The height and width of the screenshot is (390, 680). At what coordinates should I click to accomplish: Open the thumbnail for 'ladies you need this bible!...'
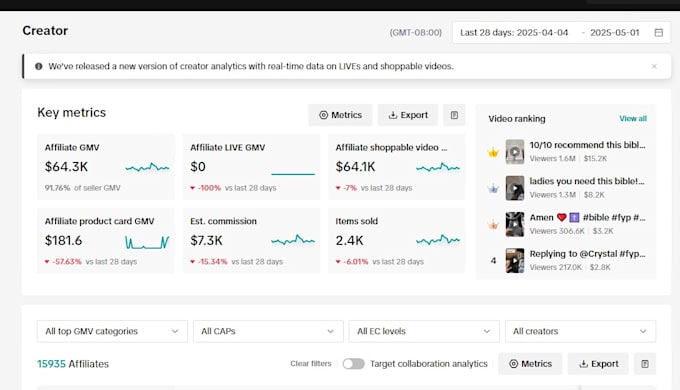515,188
